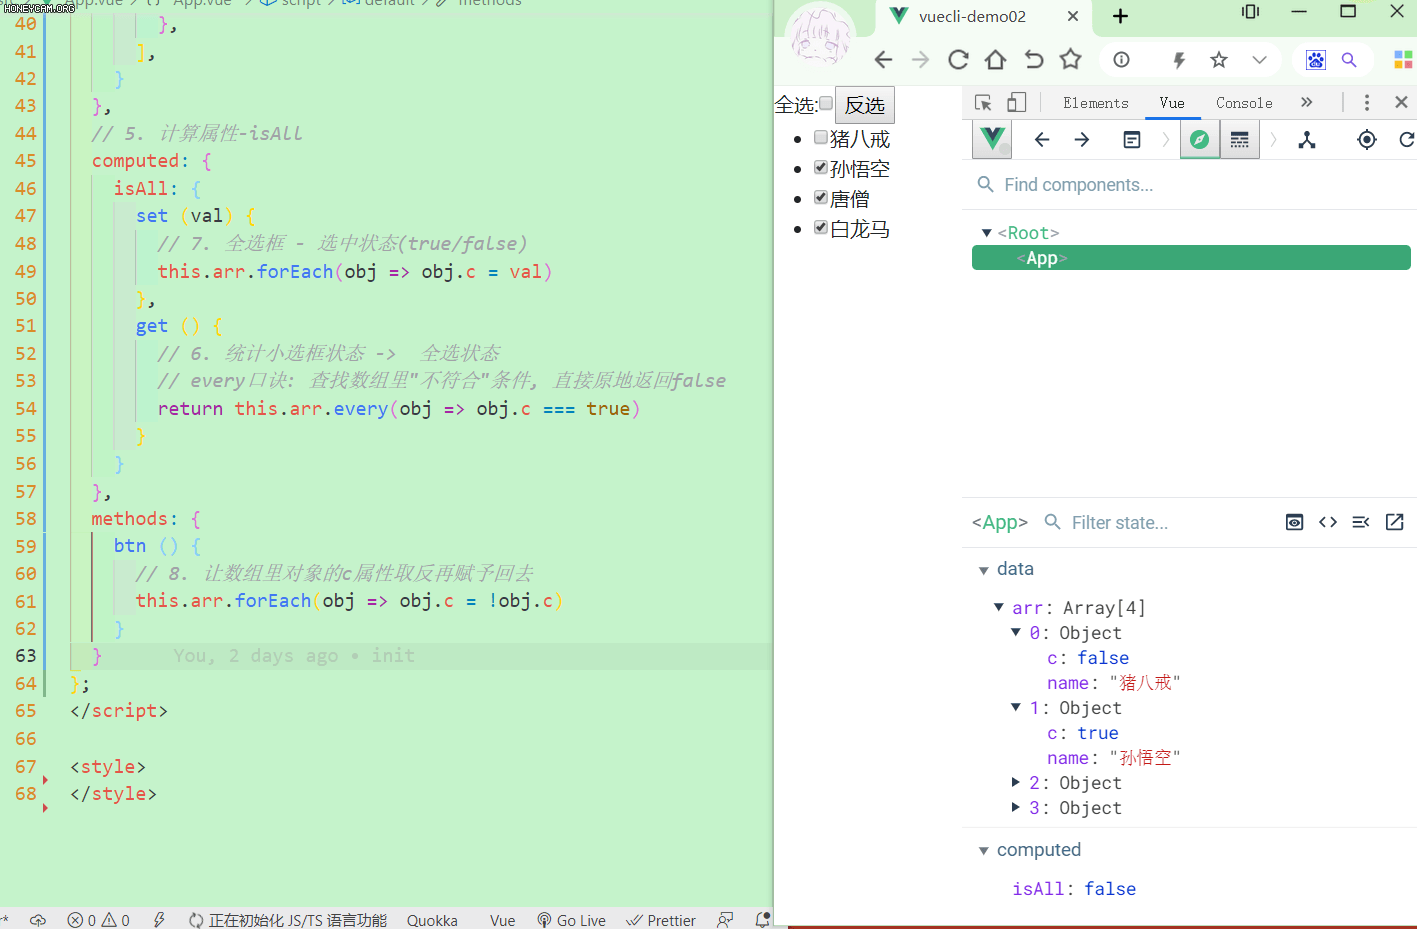Uncheck the 白龙马 checkbox
The image size is (1417, 929).
(x=821, y=227)
